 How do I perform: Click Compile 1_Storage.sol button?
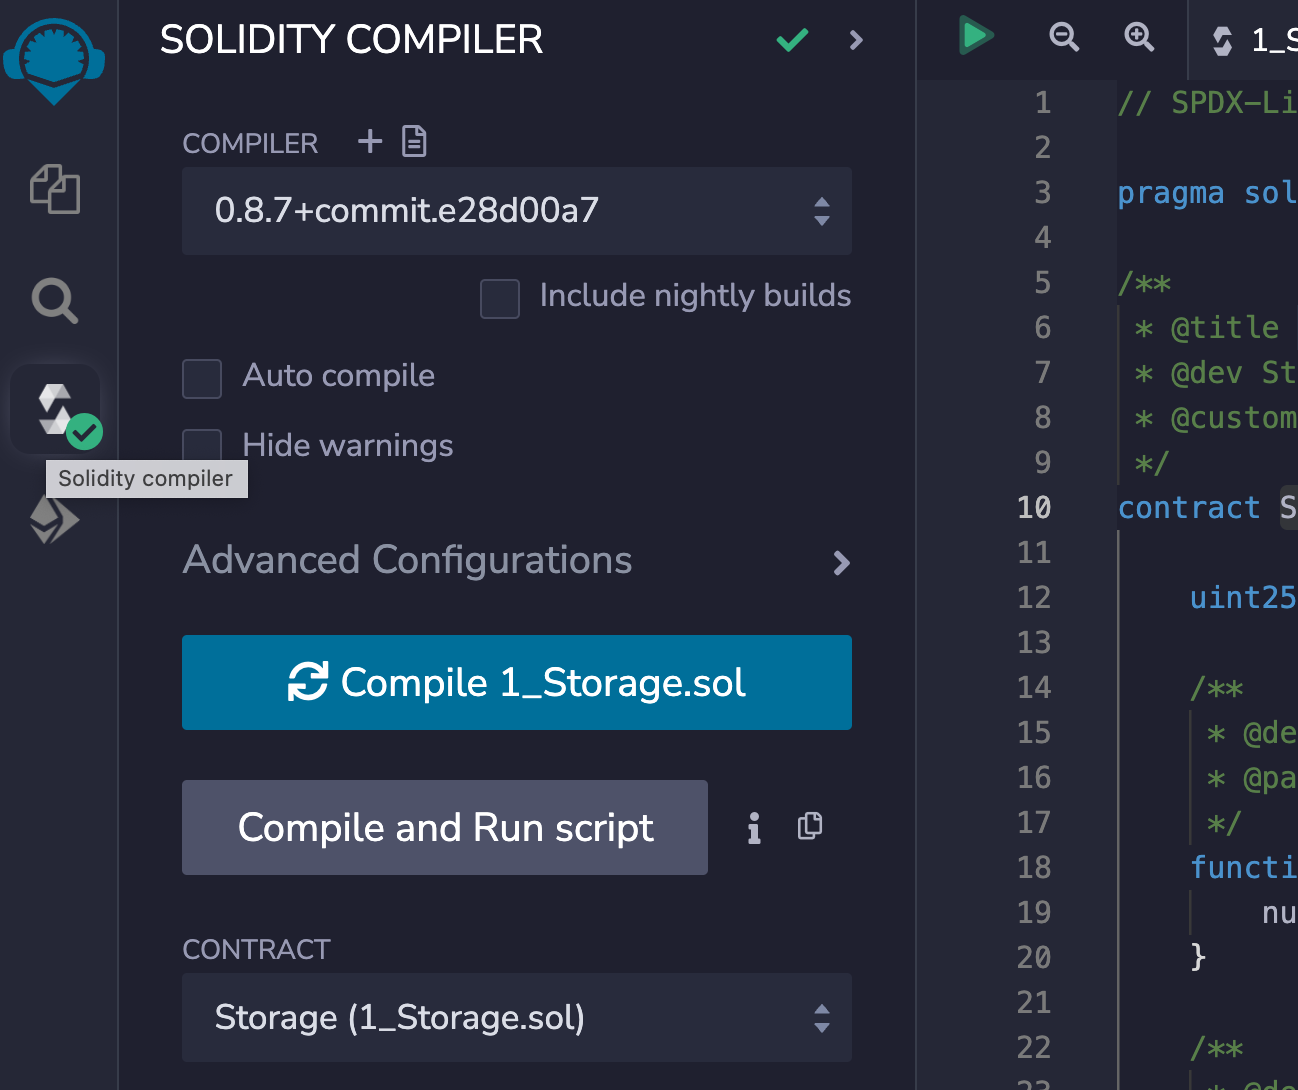point(517,682)
